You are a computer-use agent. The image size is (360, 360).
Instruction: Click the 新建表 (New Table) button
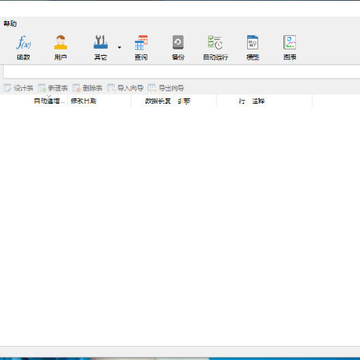[x=53, y=88]
